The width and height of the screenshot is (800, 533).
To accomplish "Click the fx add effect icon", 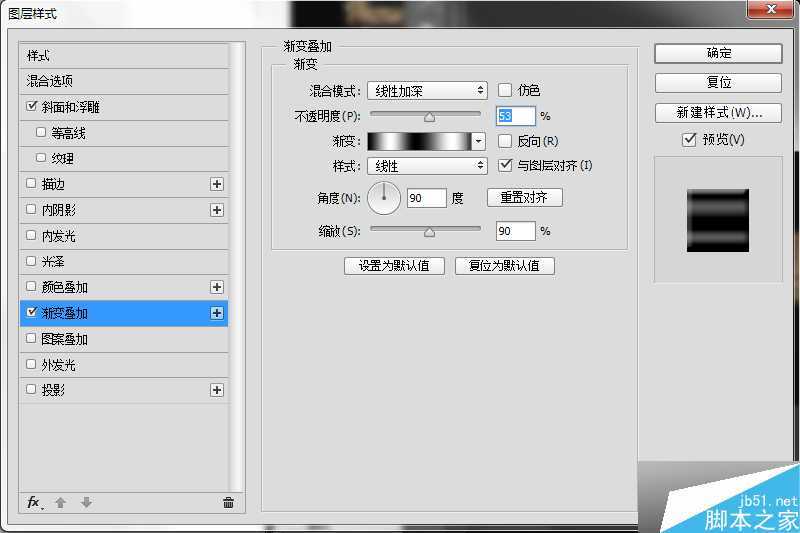I will click(34, 502).
